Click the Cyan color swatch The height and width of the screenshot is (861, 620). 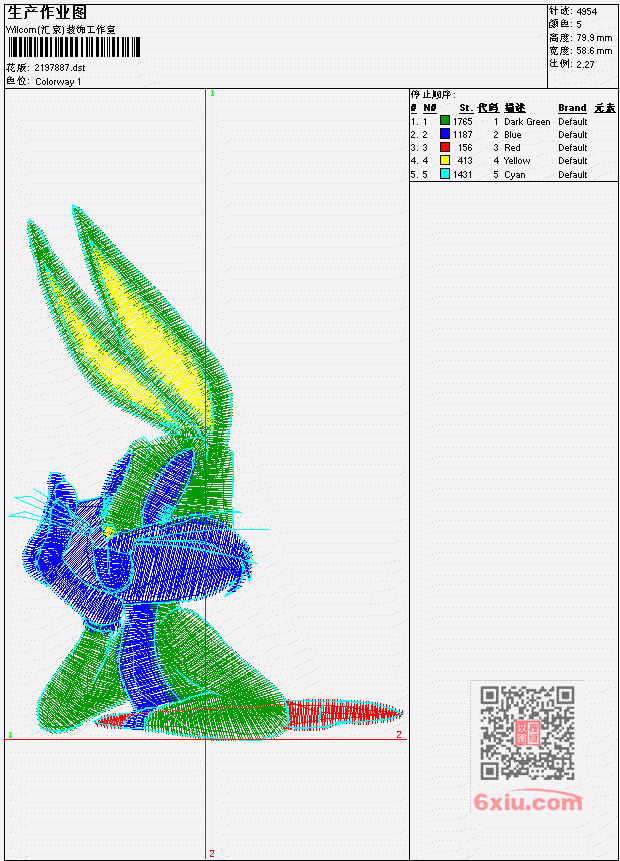445,174
